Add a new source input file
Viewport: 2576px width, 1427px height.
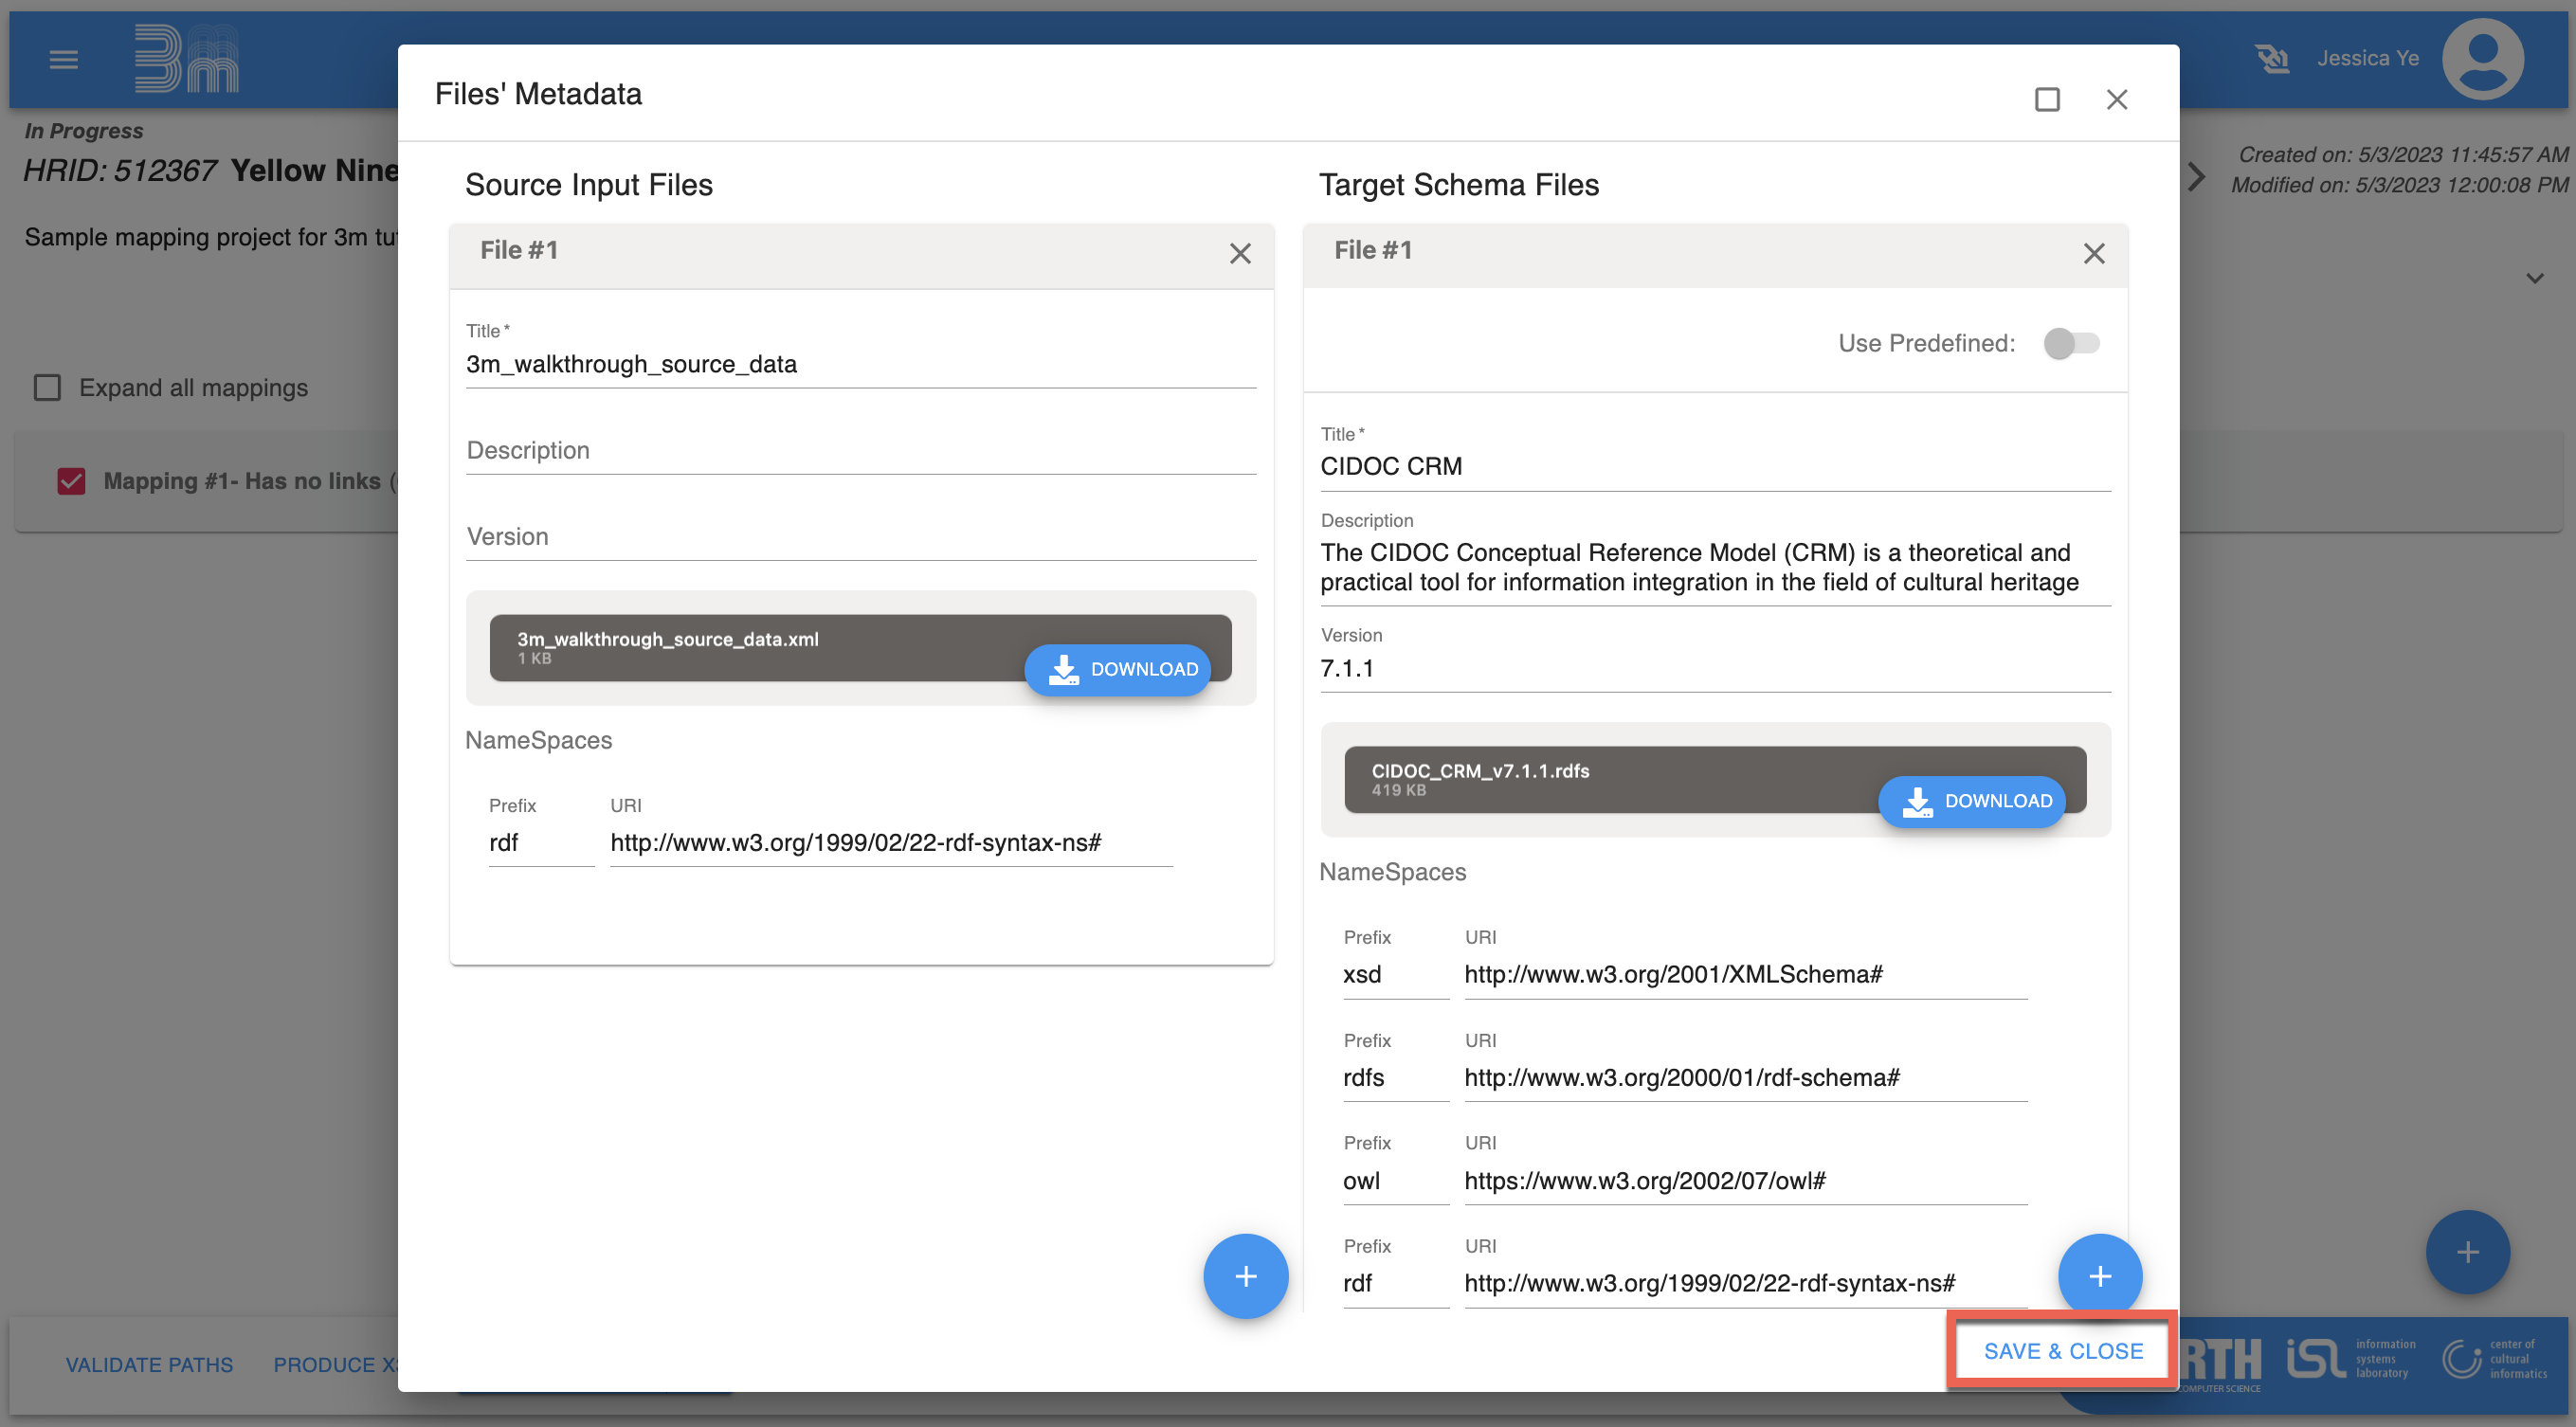click(x=1245, y=1276)
